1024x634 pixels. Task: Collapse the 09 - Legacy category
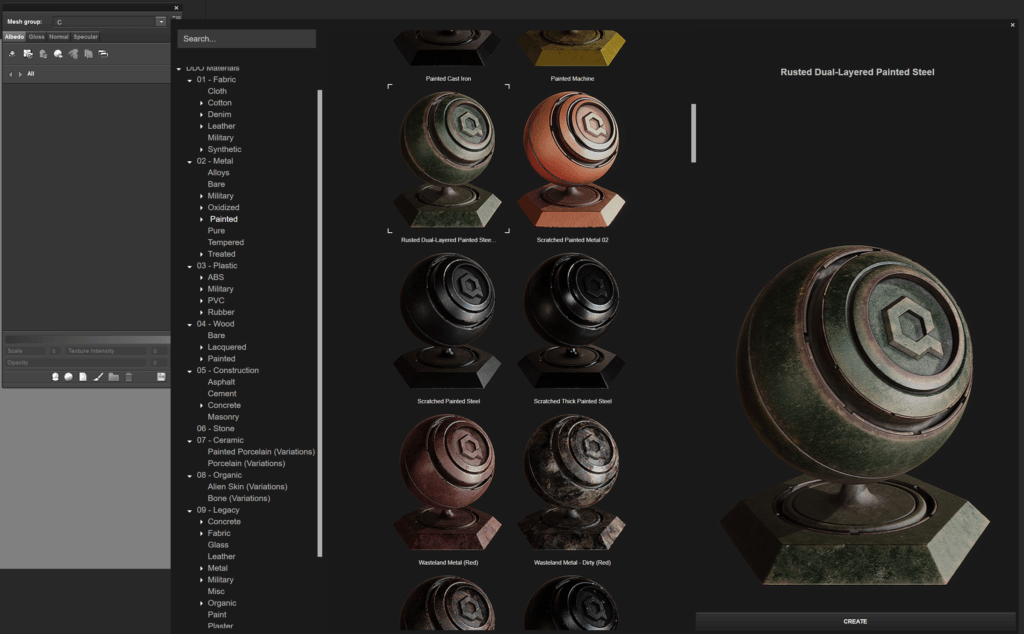189,511
